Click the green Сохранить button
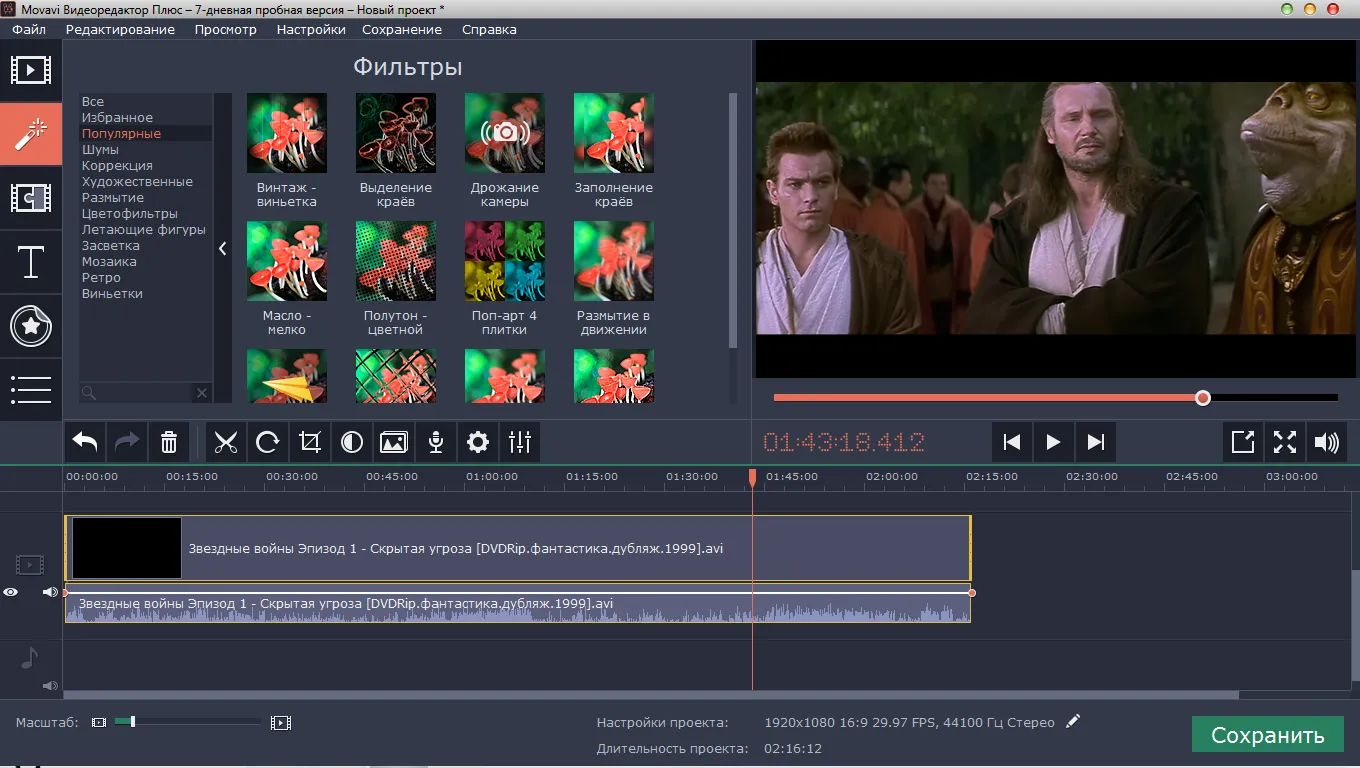The image size is (1360, 768). point(1267,735)
